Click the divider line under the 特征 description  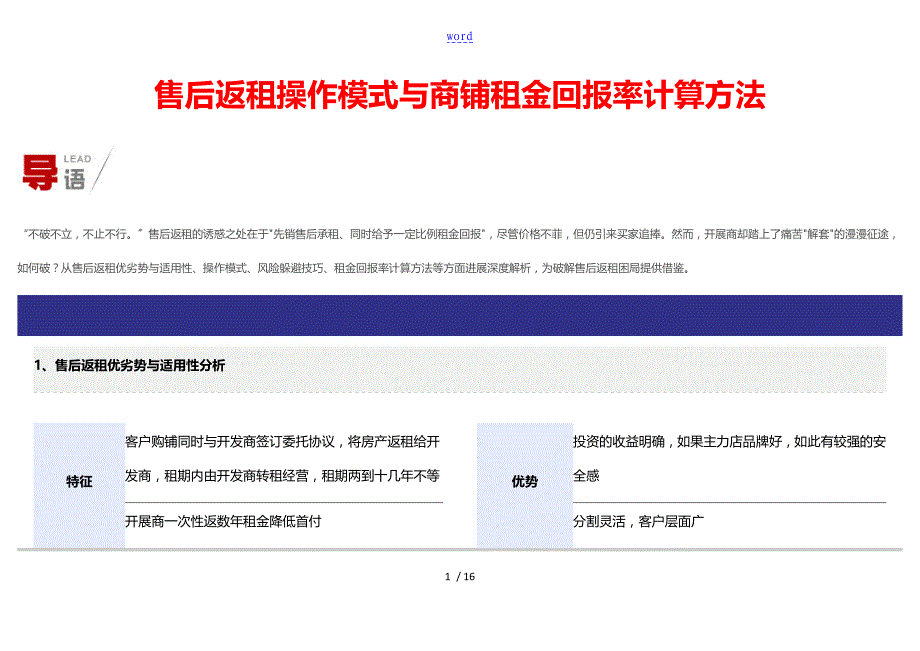coord(283,502)
